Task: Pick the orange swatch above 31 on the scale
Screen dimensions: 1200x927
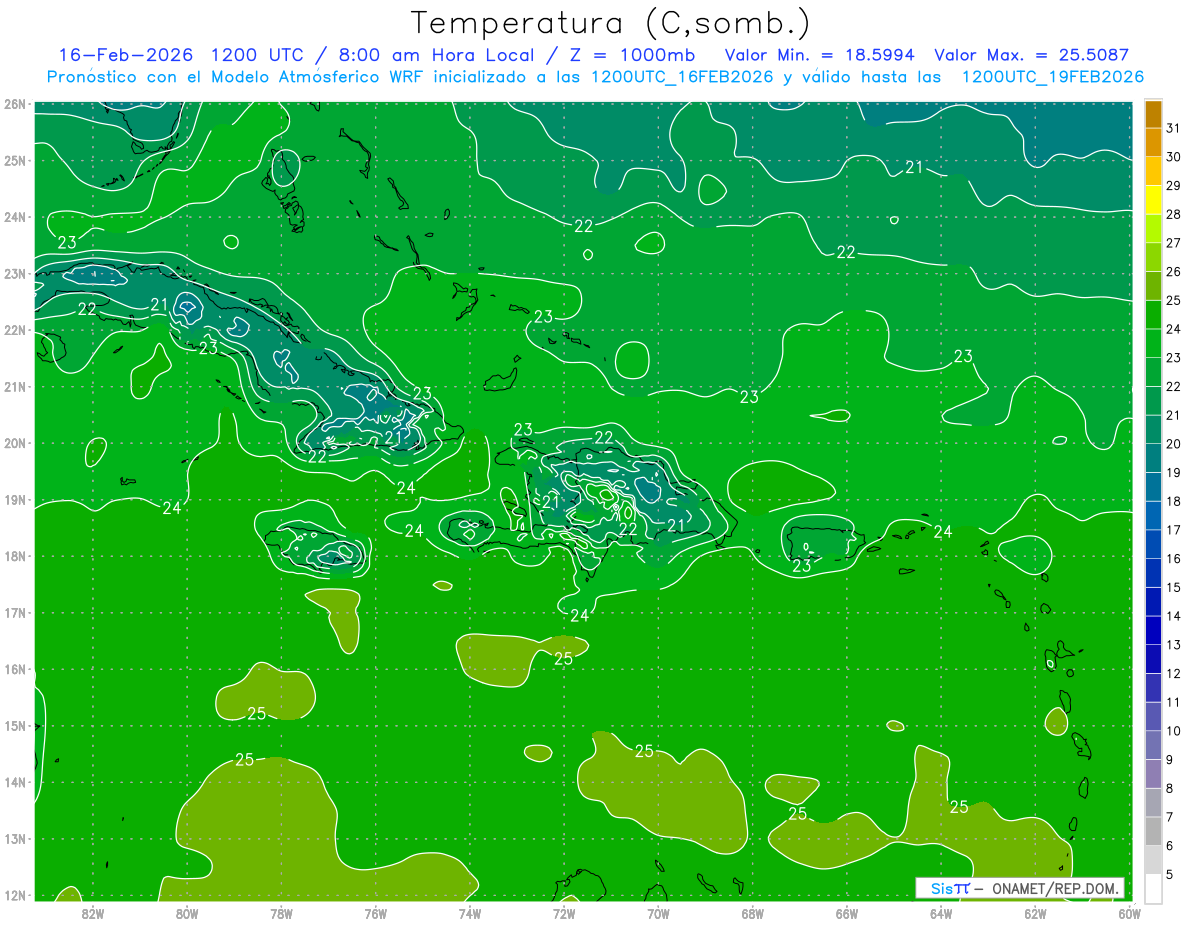Action: 1153,114
